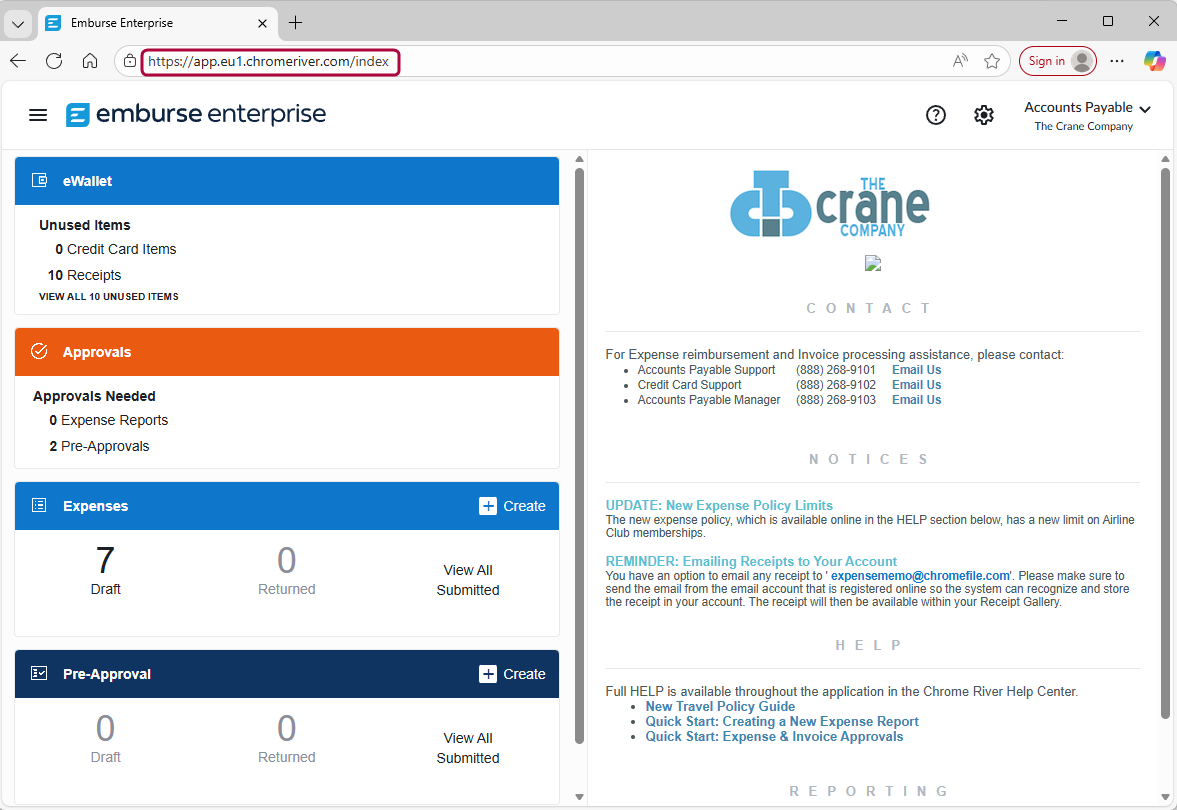
Task: Open the New Travel Policy Guide link
Action: point(719,706)
